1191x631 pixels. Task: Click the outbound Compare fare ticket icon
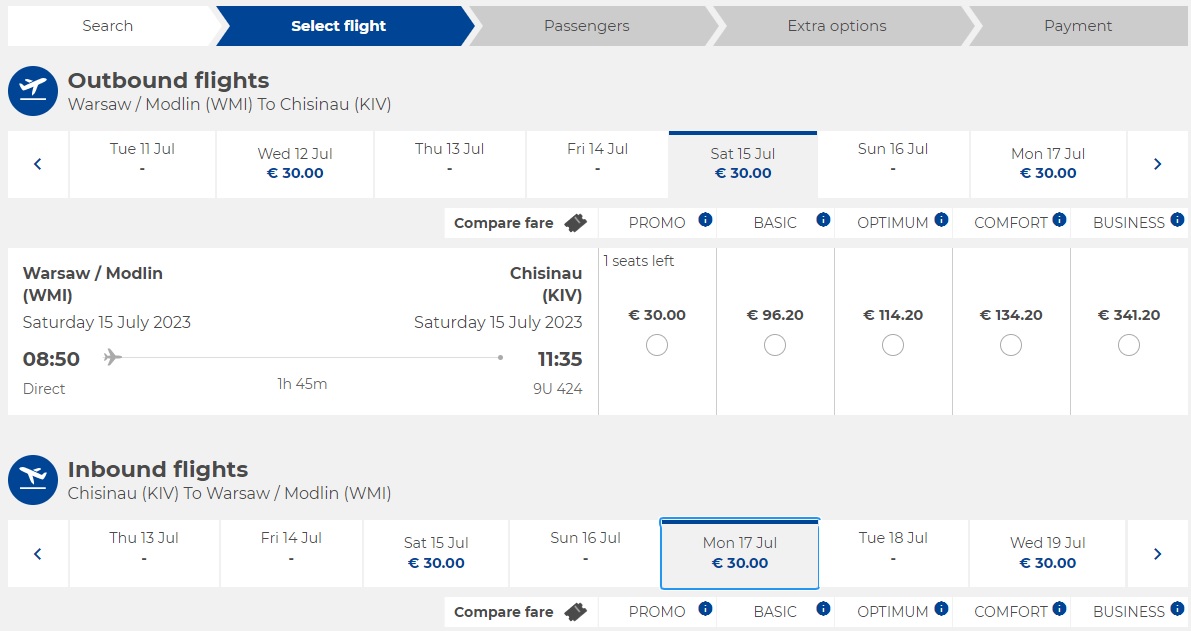pos(575,223)
